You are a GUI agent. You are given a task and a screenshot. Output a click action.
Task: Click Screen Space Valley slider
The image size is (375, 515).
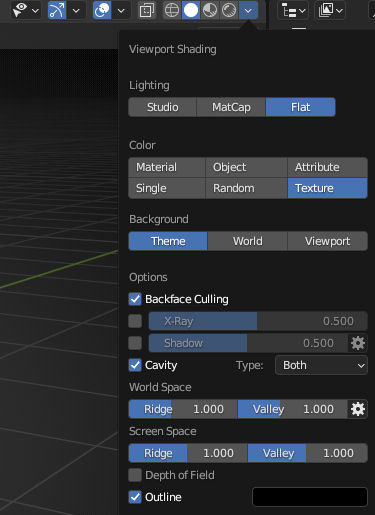click(308, 453)
